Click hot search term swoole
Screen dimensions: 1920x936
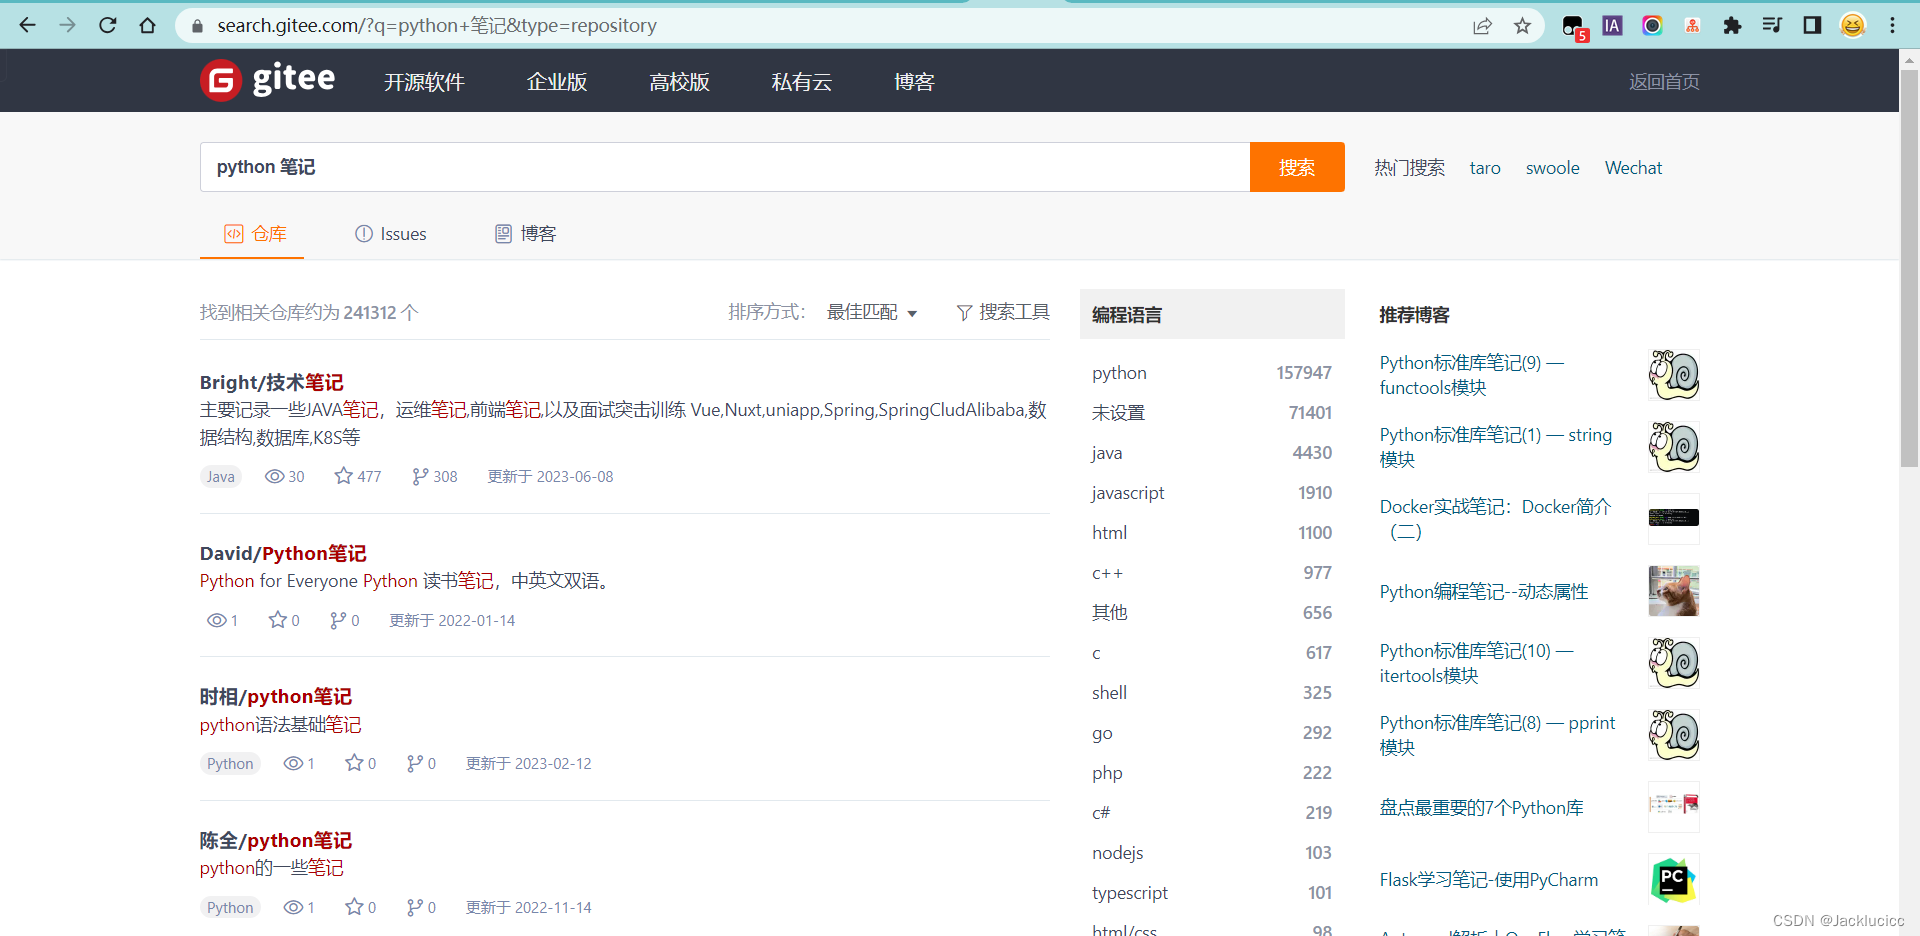tap(1552, 168)
